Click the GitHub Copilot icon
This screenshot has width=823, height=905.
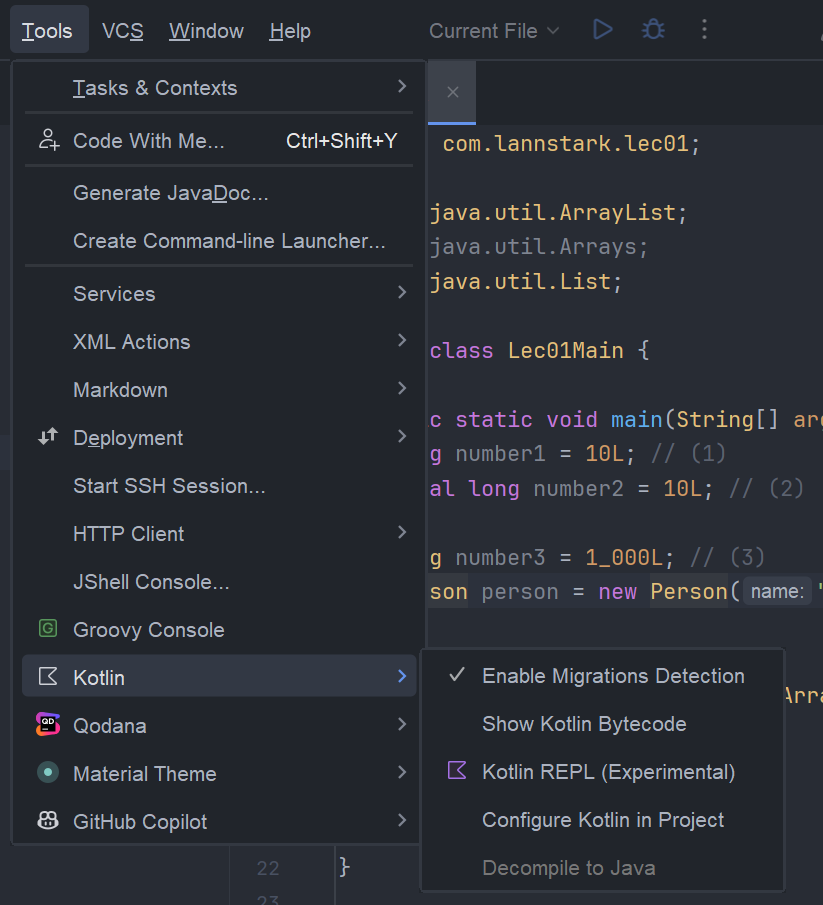point(48,820)
